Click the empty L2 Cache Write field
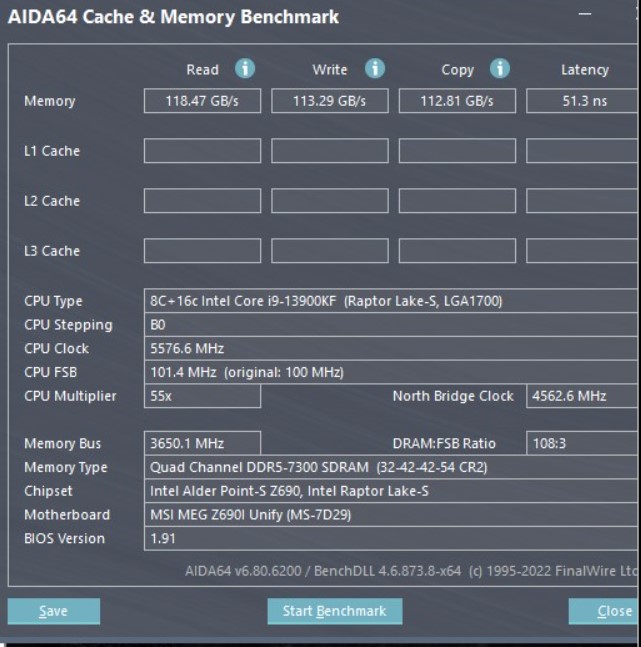 [x=330, y=201]
